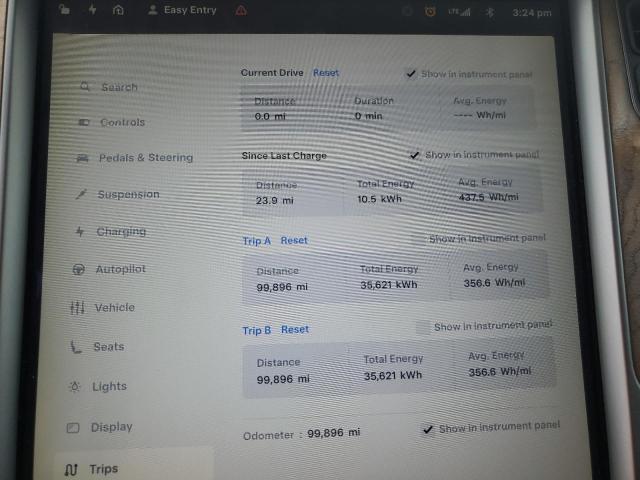Open the HomeLink garage icon
The height and width of the screenshot is (480, 640).
[x=119, y=10]
